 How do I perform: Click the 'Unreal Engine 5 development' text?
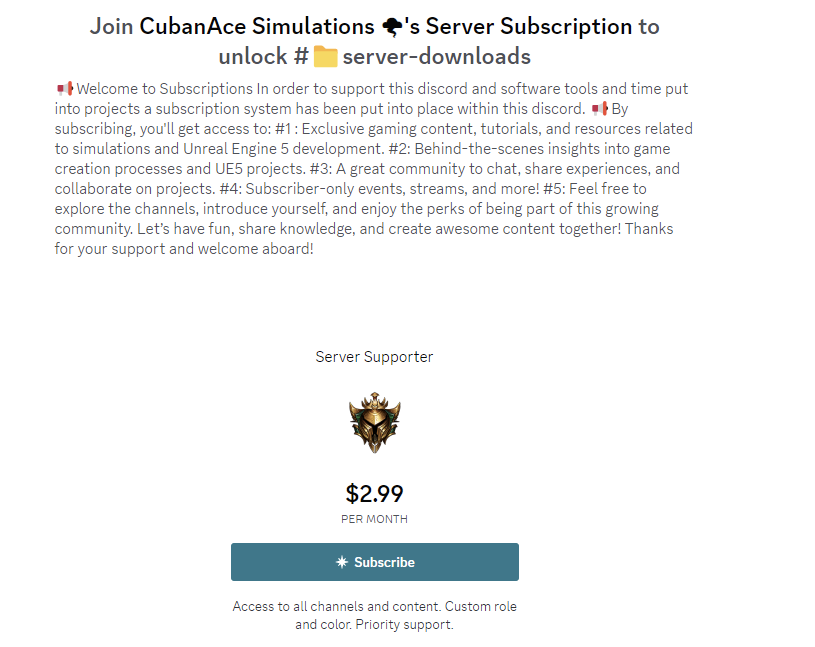coord(283,149)
